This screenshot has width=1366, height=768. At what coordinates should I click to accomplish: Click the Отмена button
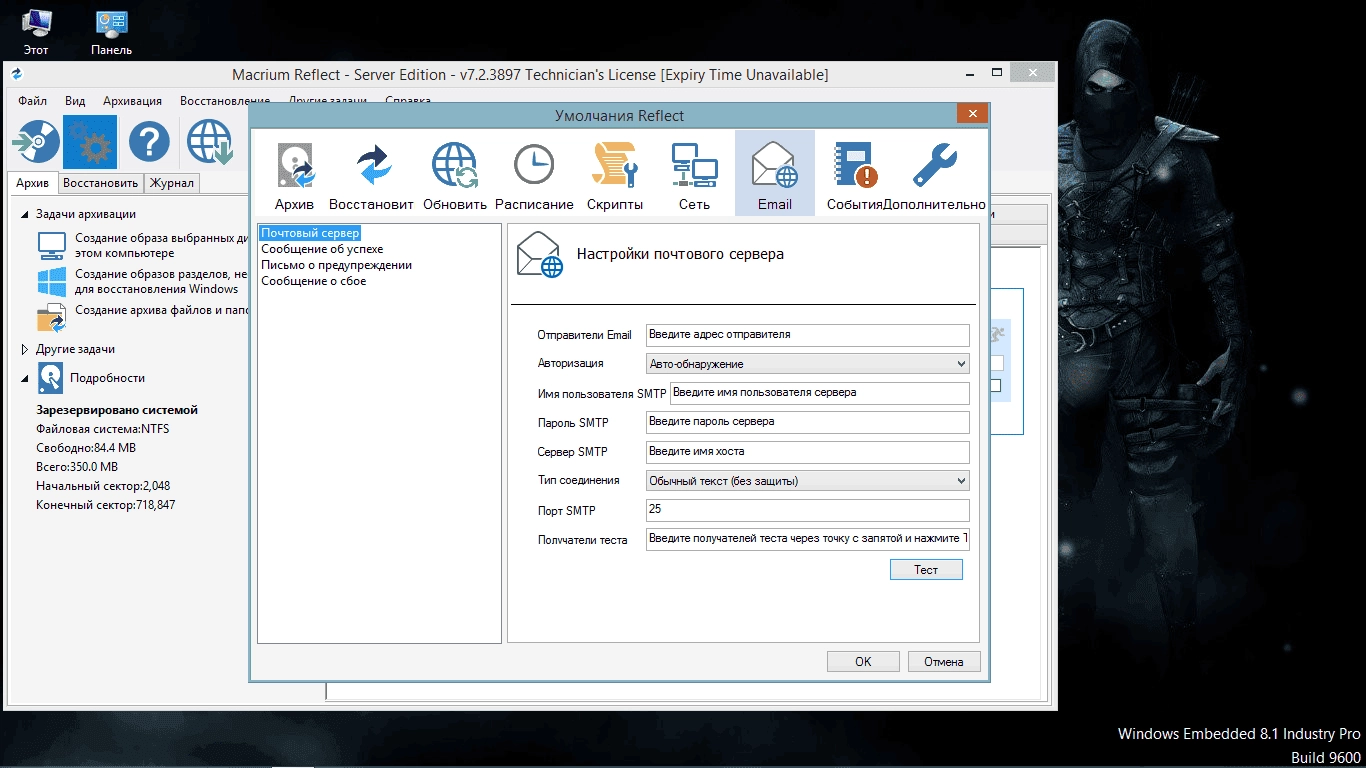(944, 661)
